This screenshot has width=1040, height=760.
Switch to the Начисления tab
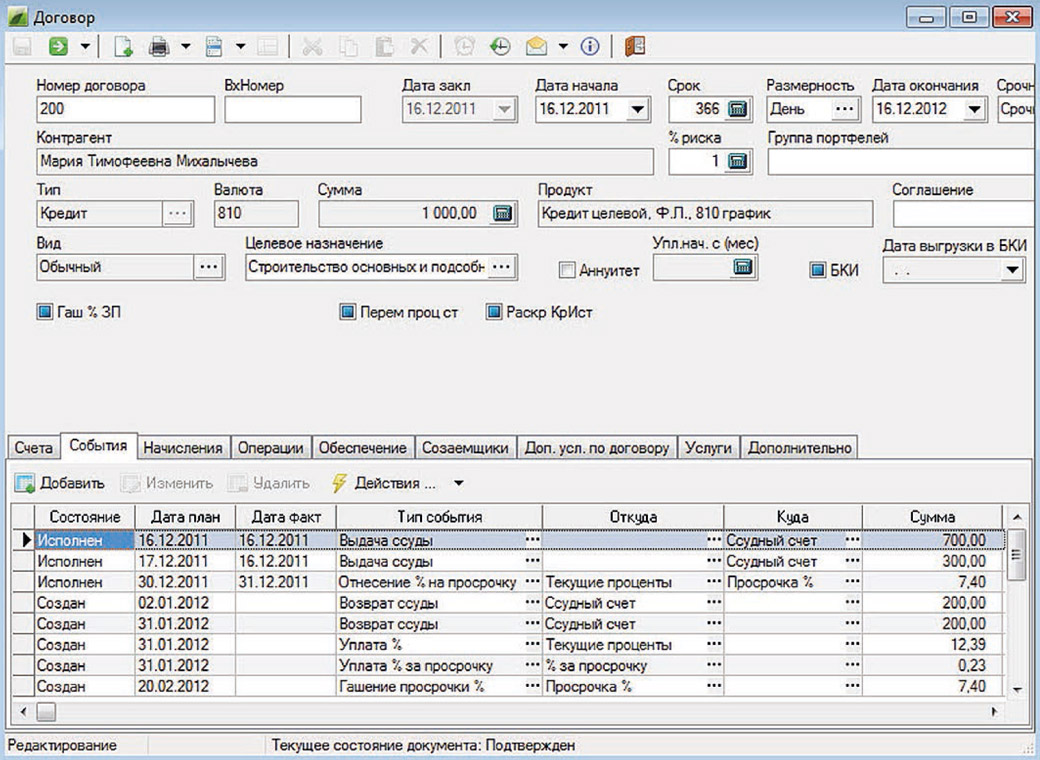183,448
